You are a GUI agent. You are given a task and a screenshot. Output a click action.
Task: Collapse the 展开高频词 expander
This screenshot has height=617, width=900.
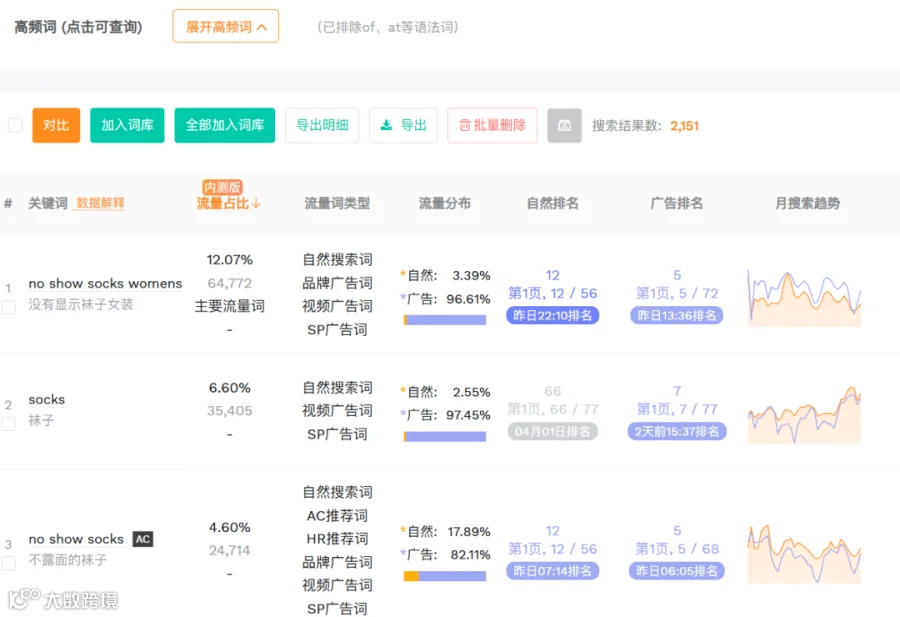[226, 26]
